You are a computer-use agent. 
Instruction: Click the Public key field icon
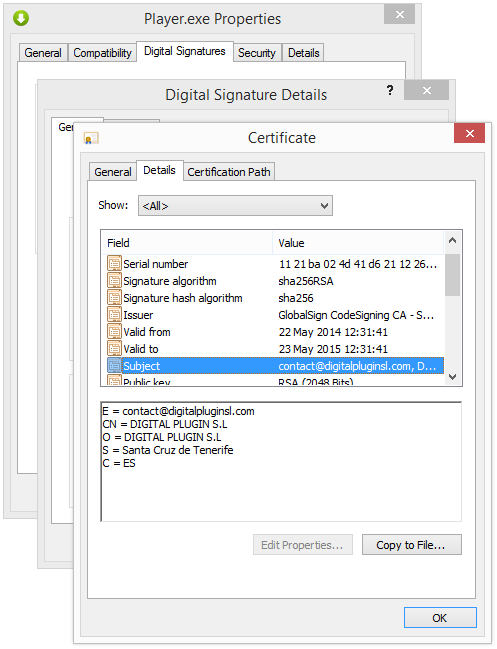(114, 380)
